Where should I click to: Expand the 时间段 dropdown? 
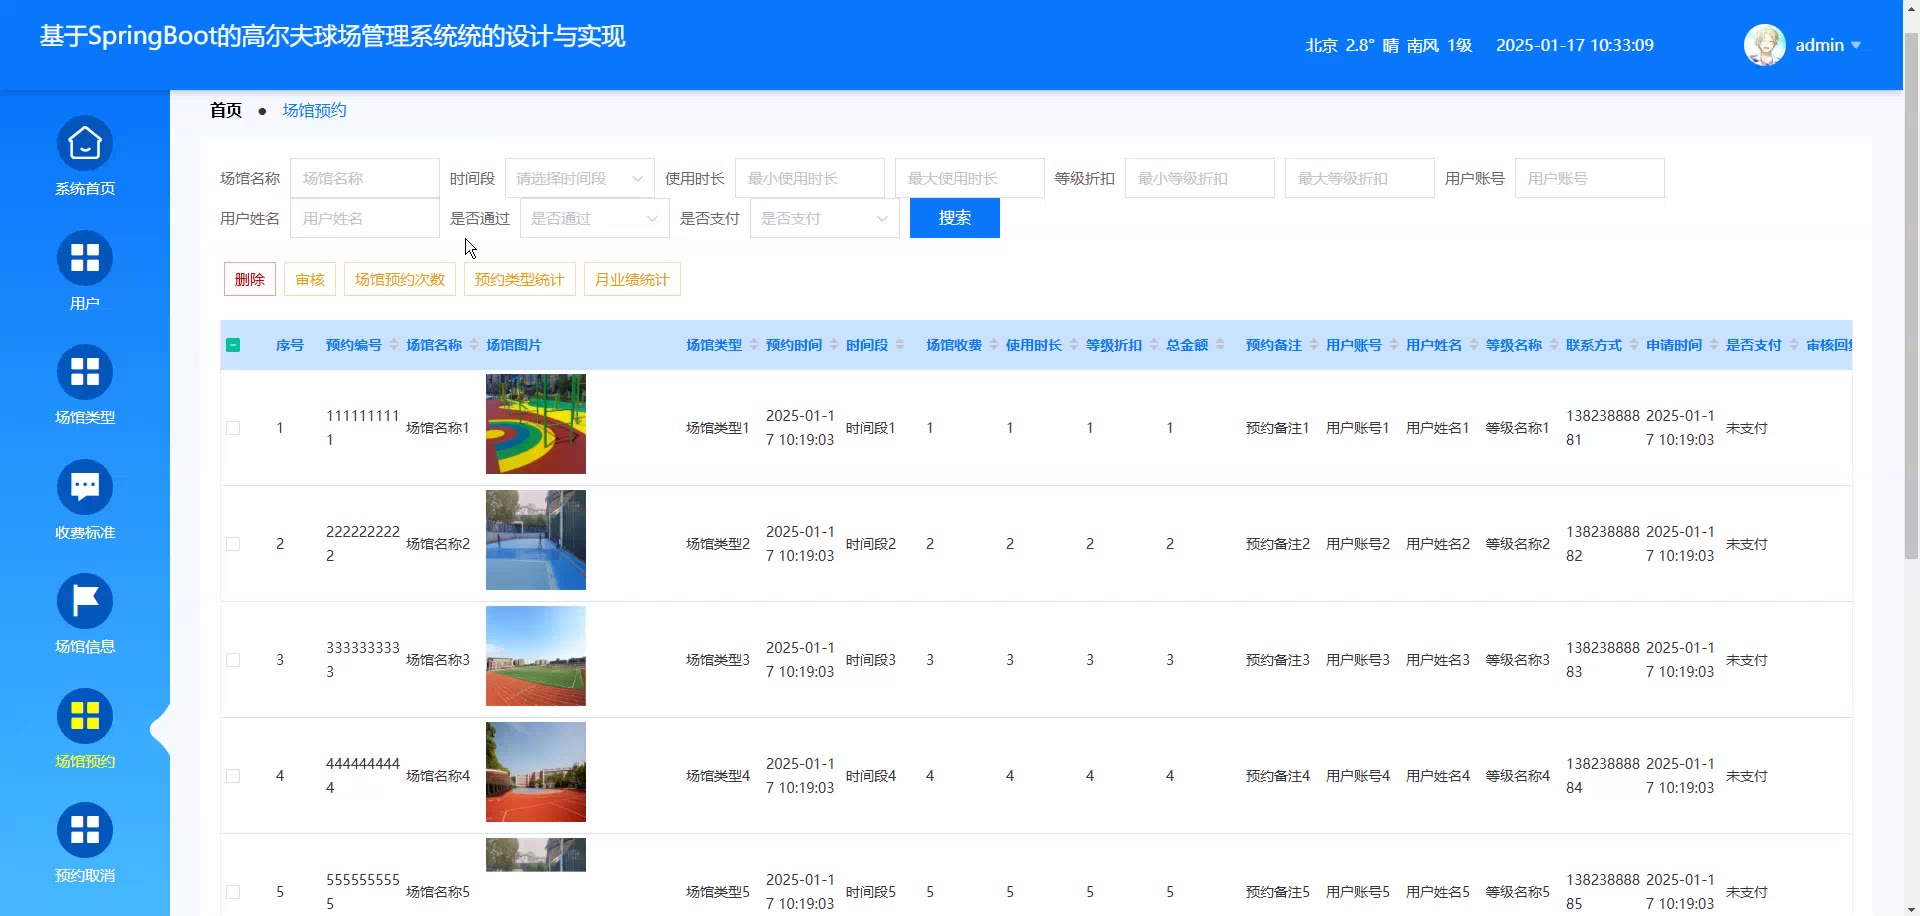tap(579, 179)
